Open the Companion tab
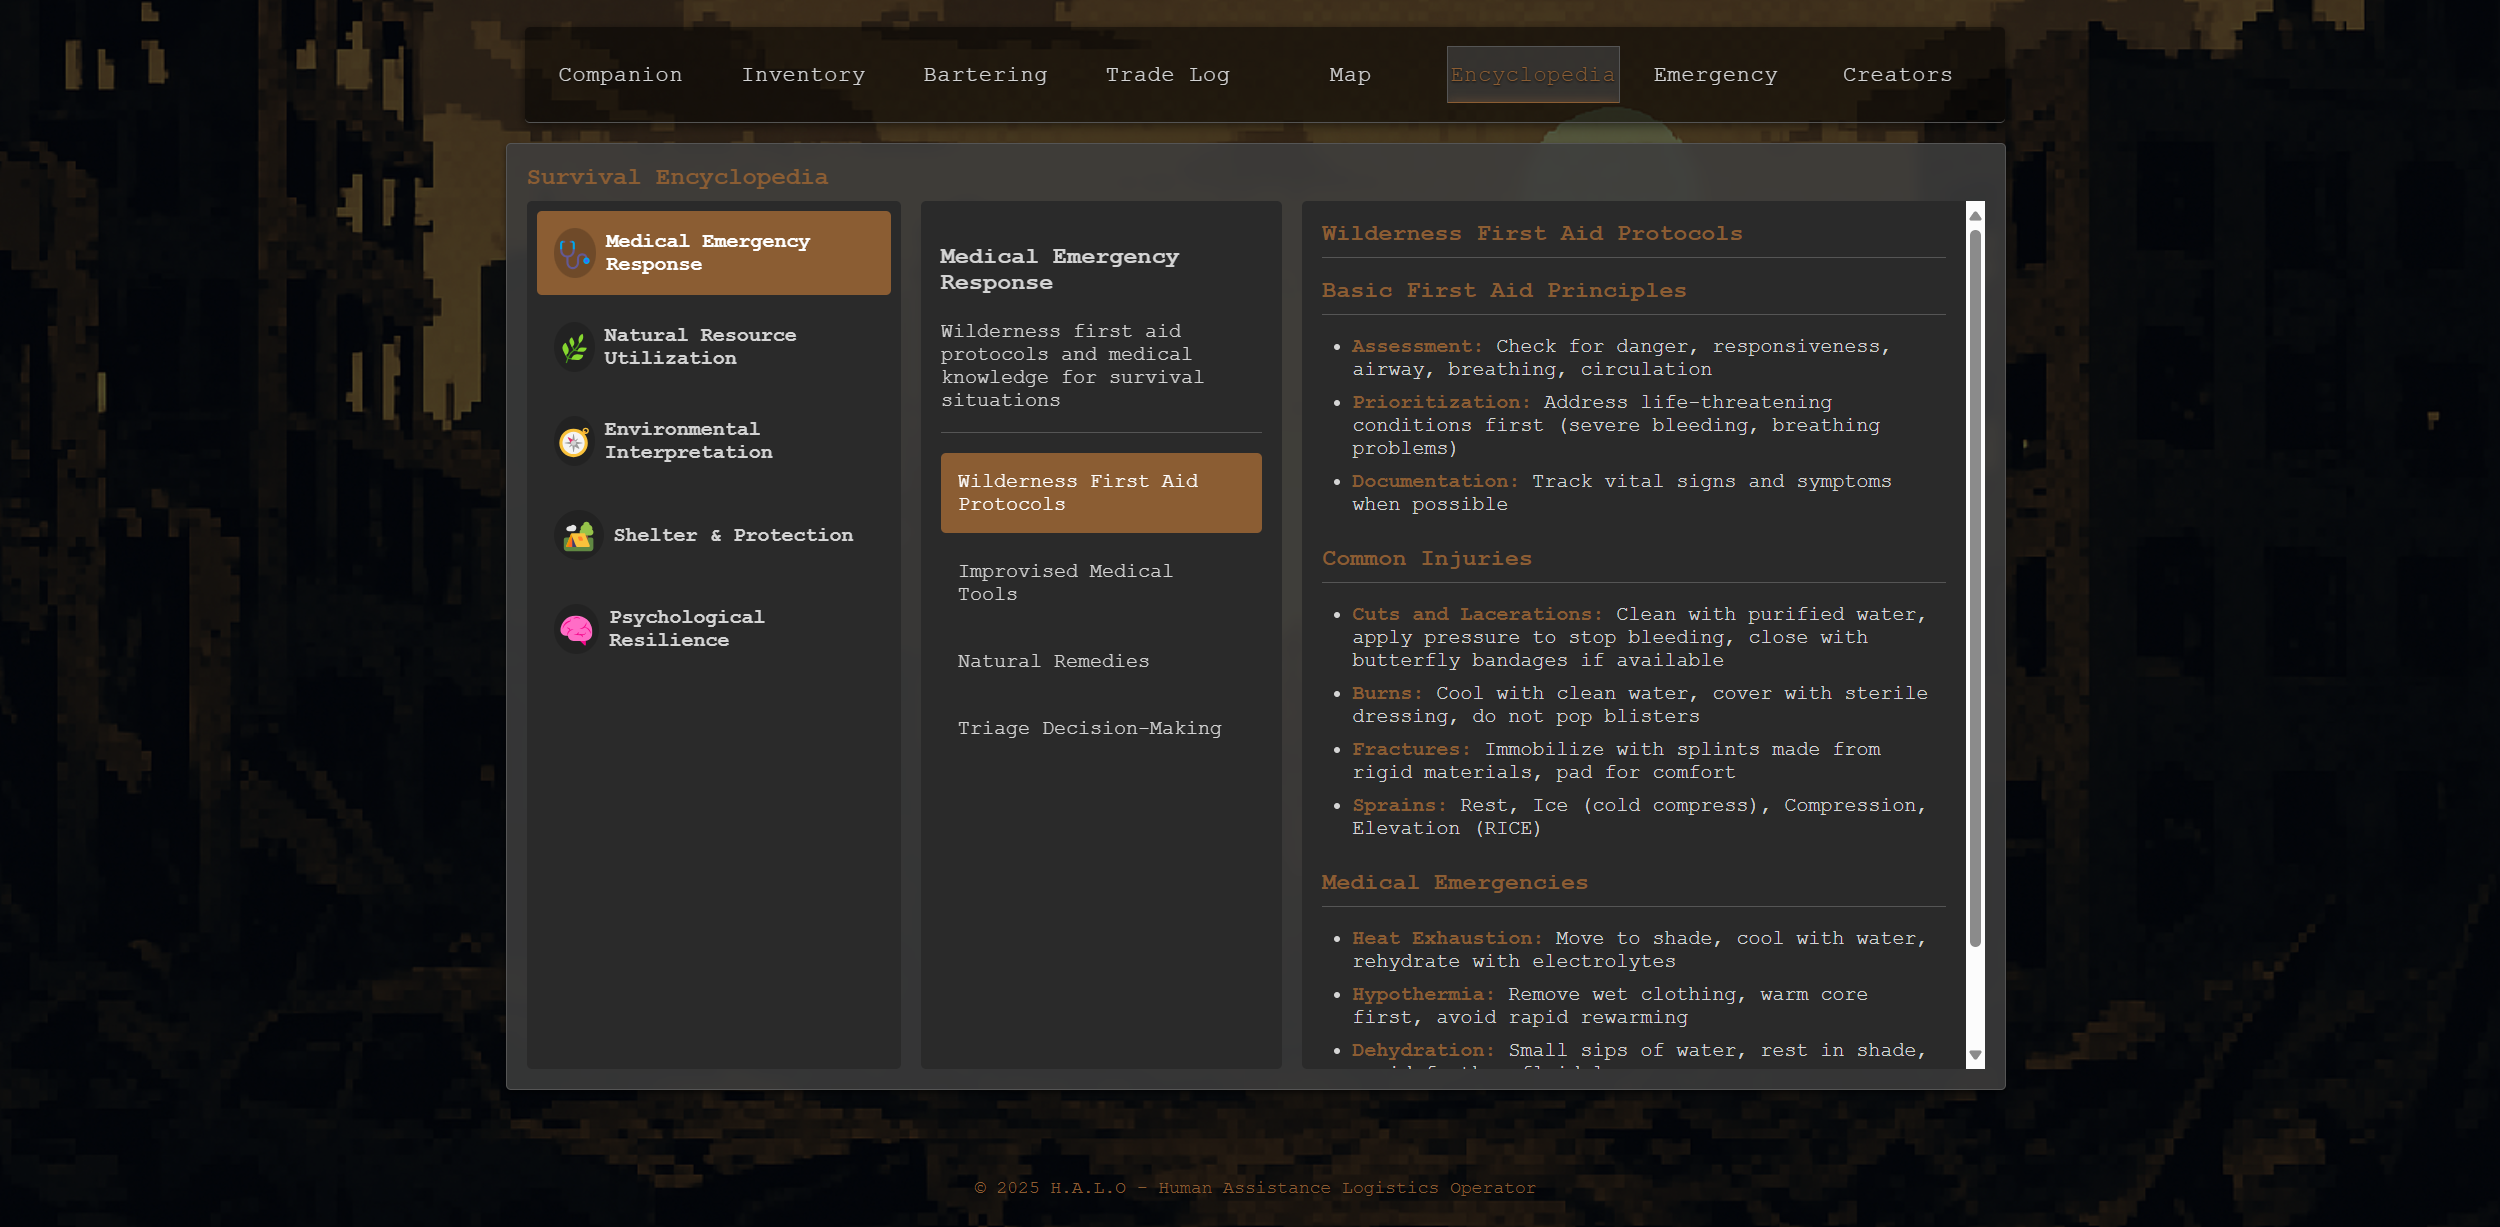The image size is (2500, 1227). 620,75
